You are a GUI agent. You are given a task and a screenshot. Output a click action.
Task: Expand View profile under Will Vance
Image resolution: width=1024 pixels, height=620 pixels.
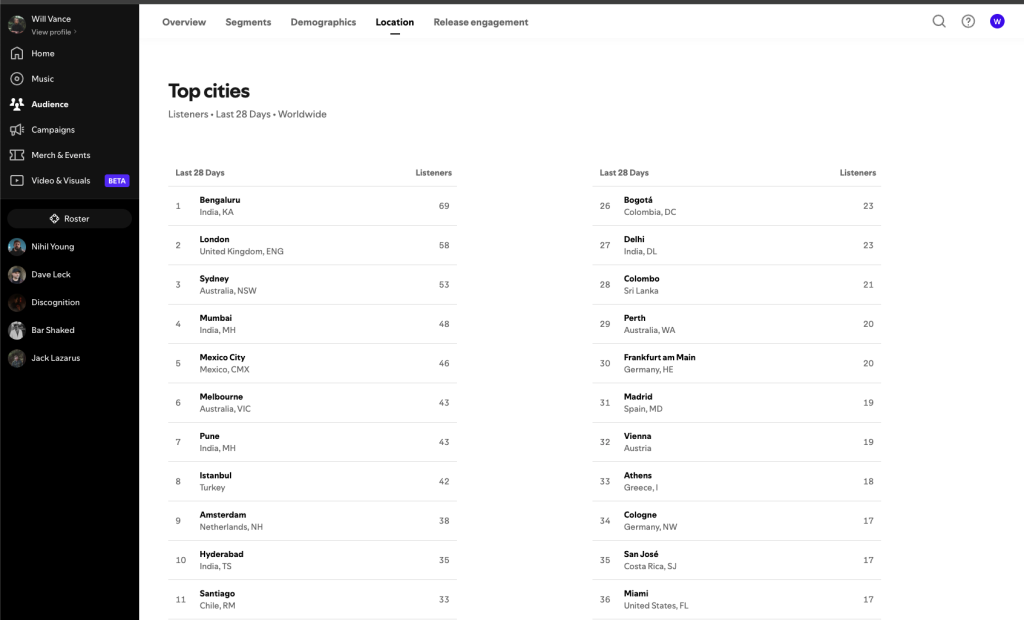(54, 32)
